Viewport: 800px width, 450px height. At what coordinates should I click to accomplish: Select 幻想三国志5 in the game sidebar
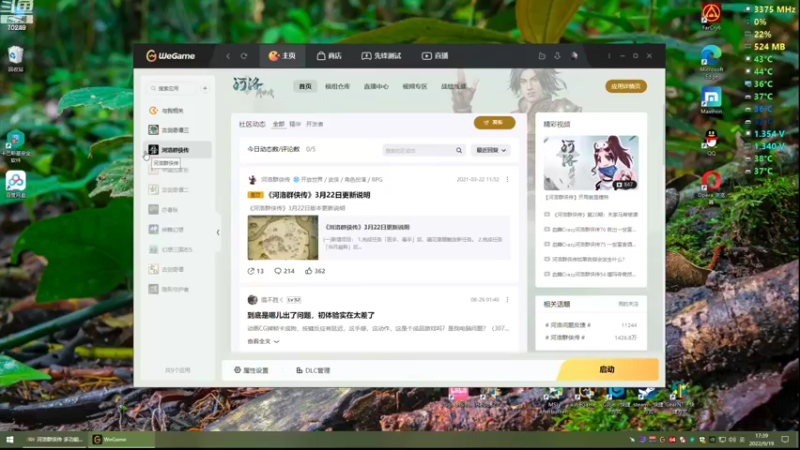tap(177, 249)
